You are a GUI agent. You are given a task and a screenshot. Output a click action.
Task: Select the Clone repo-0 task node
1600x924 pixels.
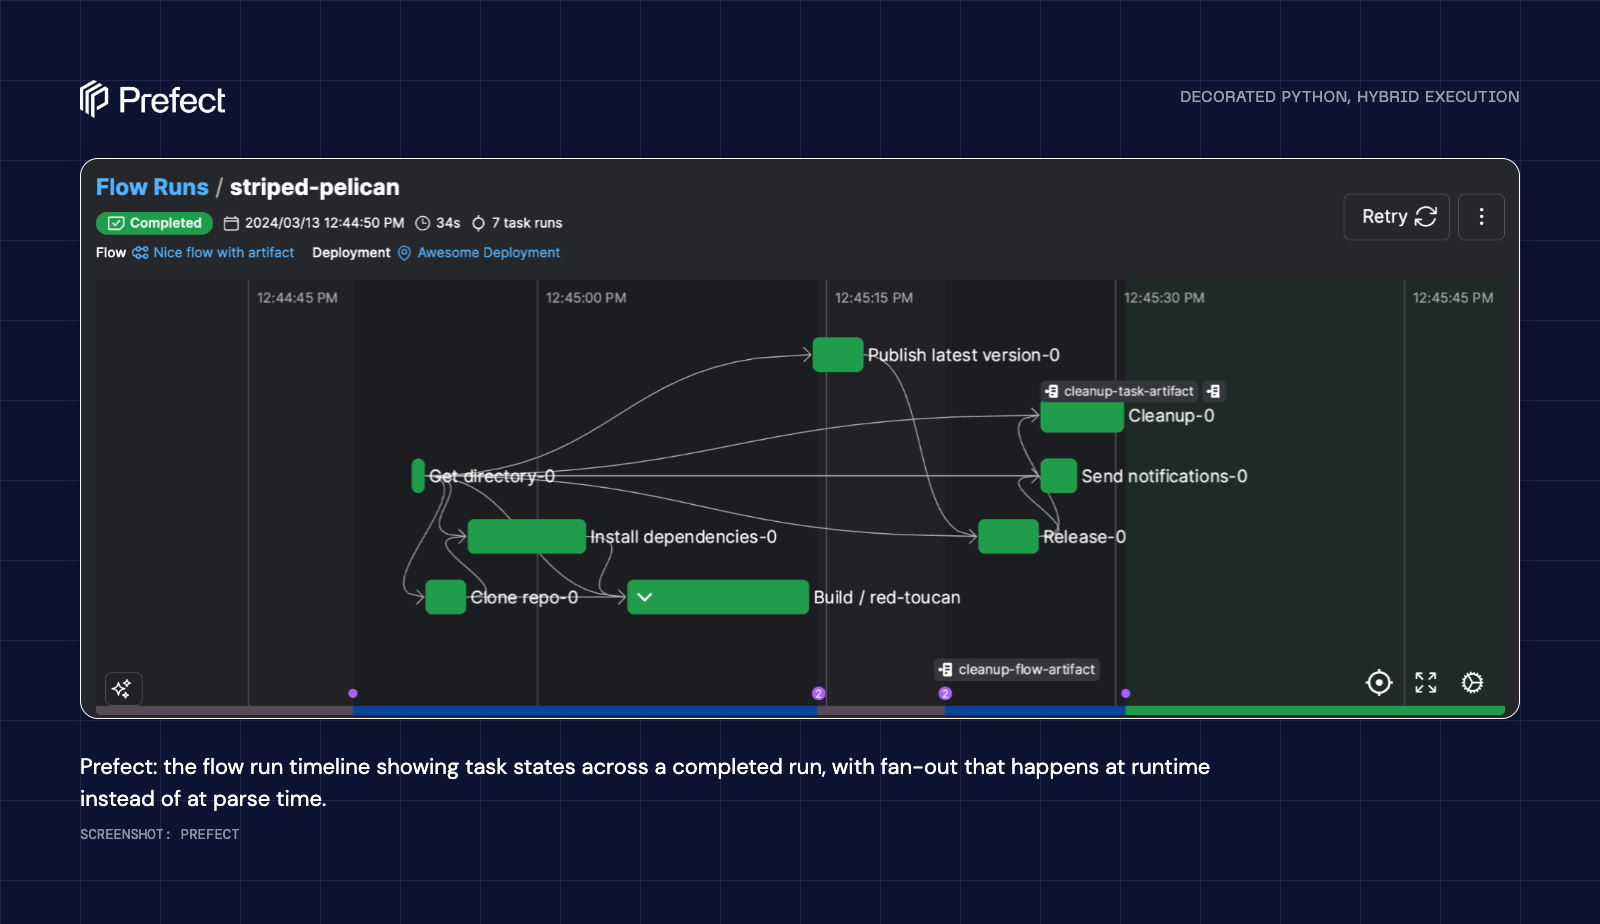446,597
